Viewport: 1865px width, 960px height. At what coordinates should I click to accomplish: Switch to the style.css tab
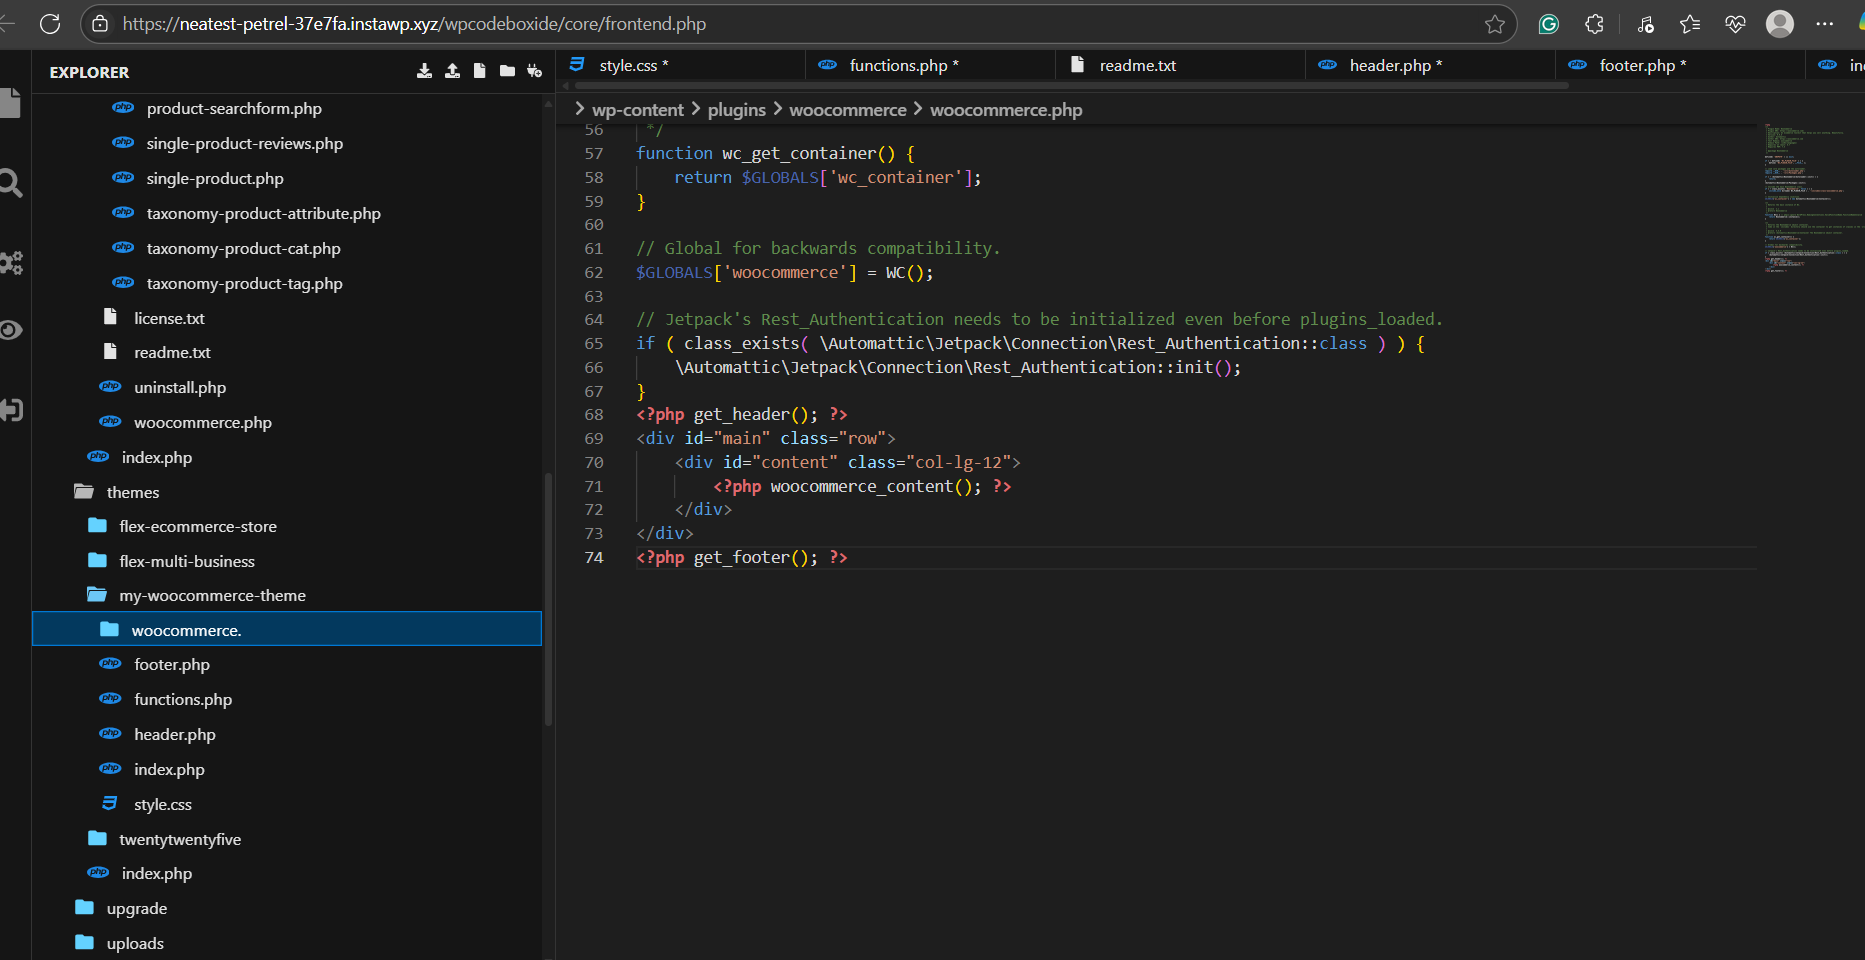tap(680, 65)
